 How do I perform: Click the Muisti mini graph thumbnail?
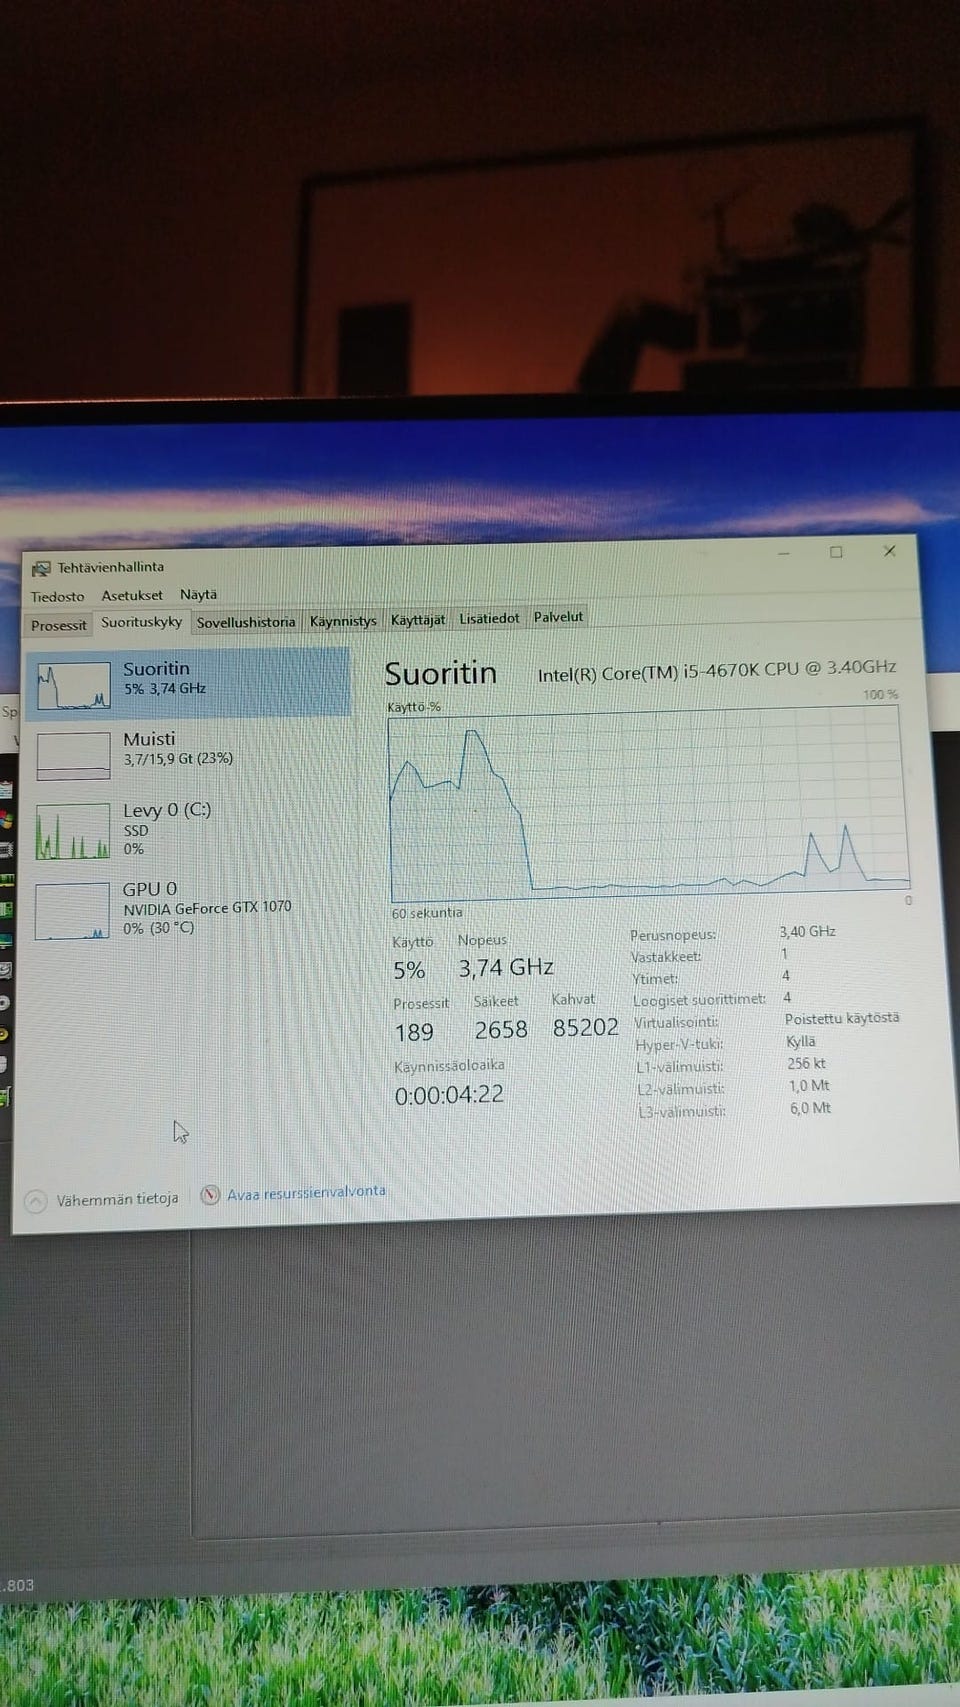(73, 756)
